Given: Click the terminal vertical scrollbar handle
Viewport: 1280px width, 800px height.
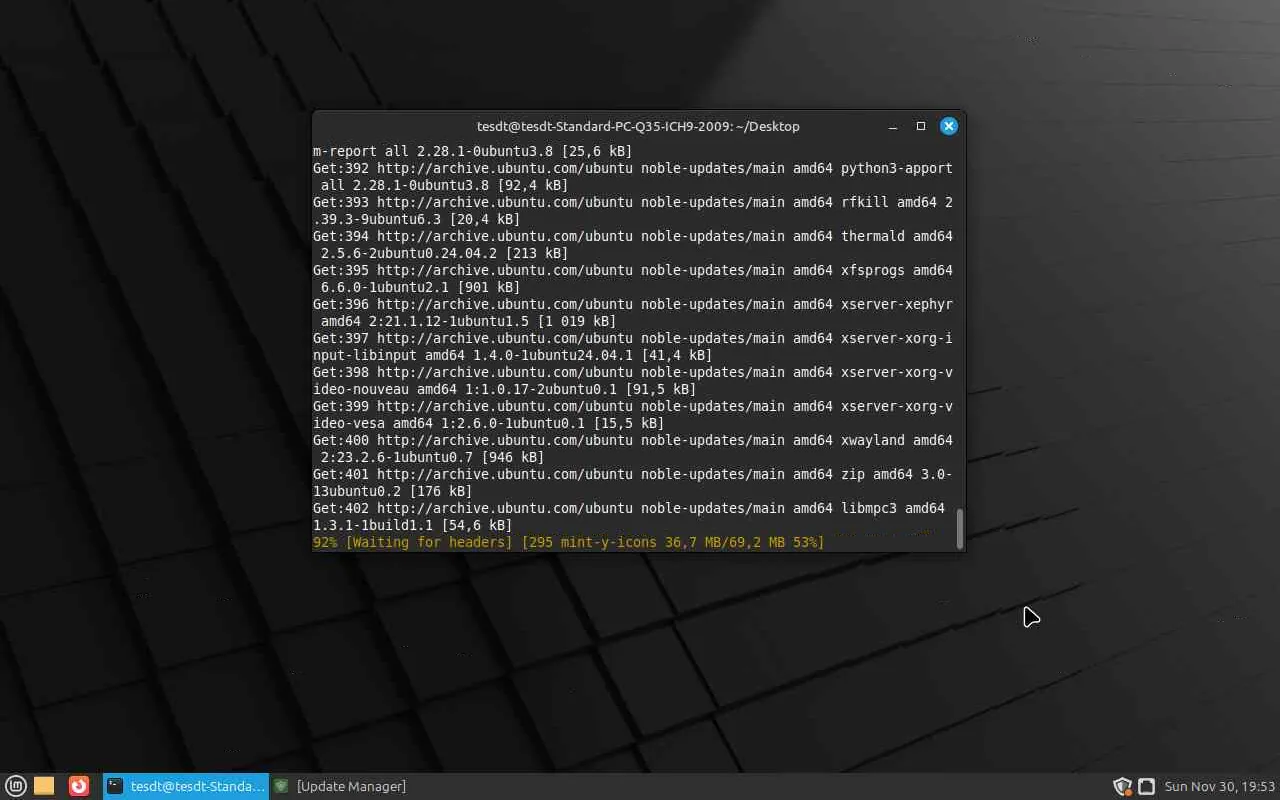Looking at the screenshot, I should (x=960, y=529).
